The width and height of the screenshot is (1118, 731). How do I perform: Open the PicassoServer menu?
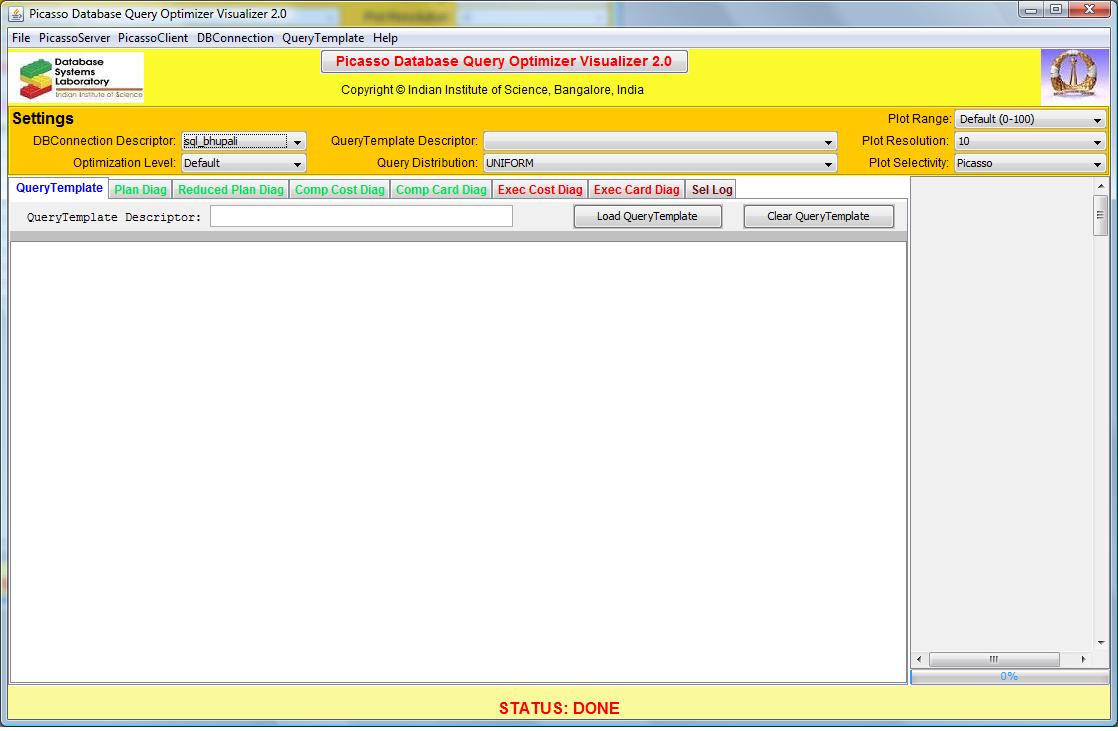(x=75, y=38)
